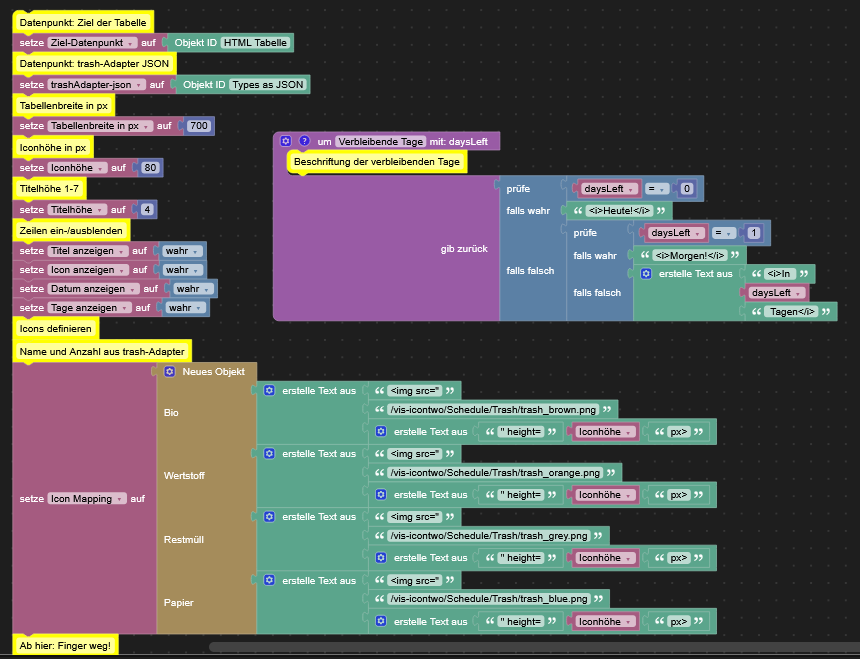Select the Ab hier: Finger weg! comment
The height and width of the screenshot is (659, 860).
click(65, 645)
